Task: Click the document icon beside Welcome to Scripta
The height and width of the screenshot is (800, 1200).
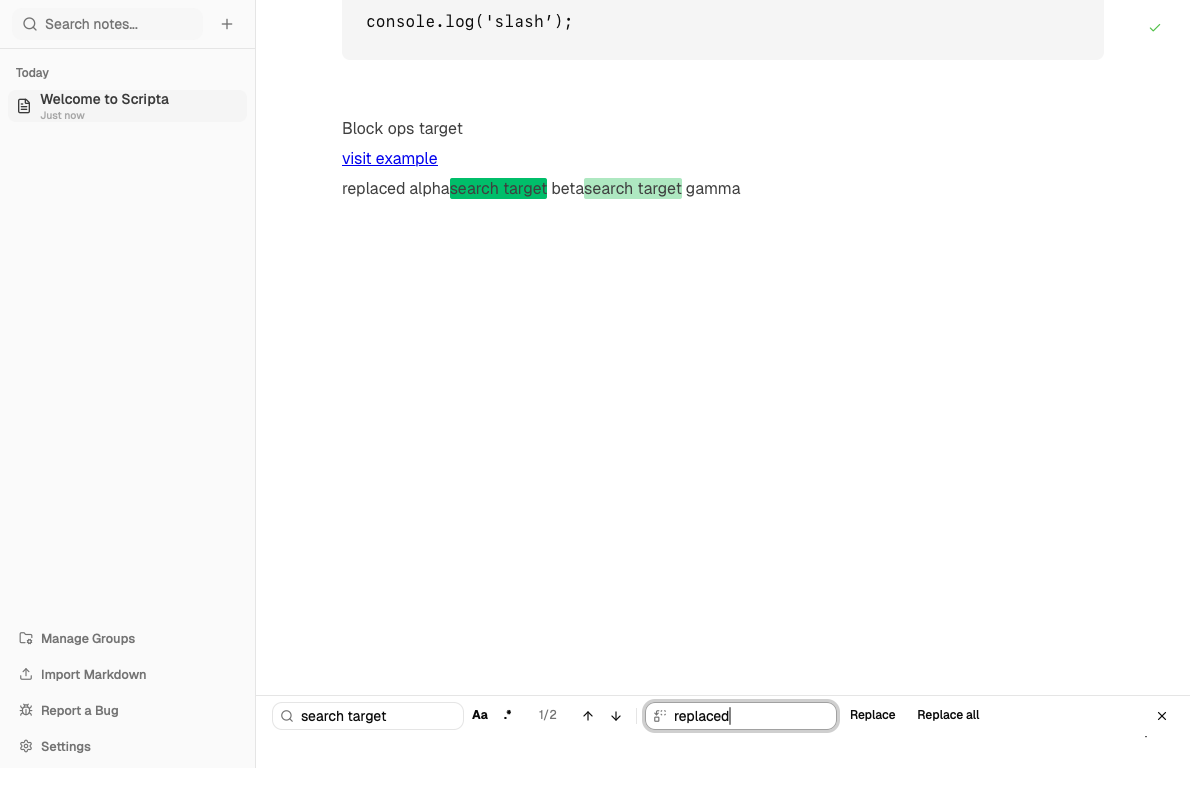Action: [x=23, y=105]
